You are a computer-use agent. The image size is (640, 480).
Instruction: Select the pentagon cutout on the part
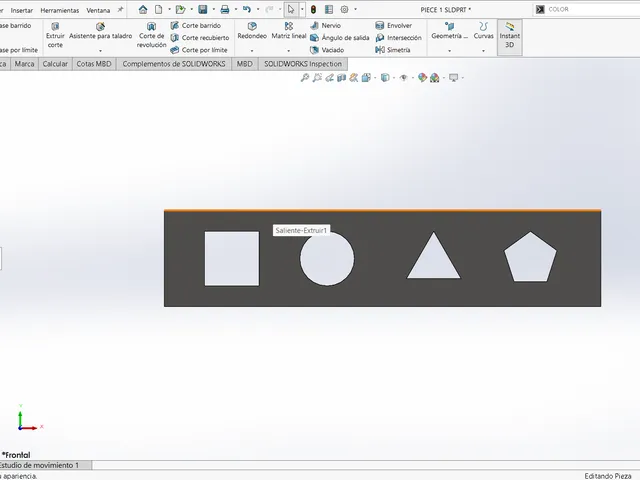click(530, 257)
